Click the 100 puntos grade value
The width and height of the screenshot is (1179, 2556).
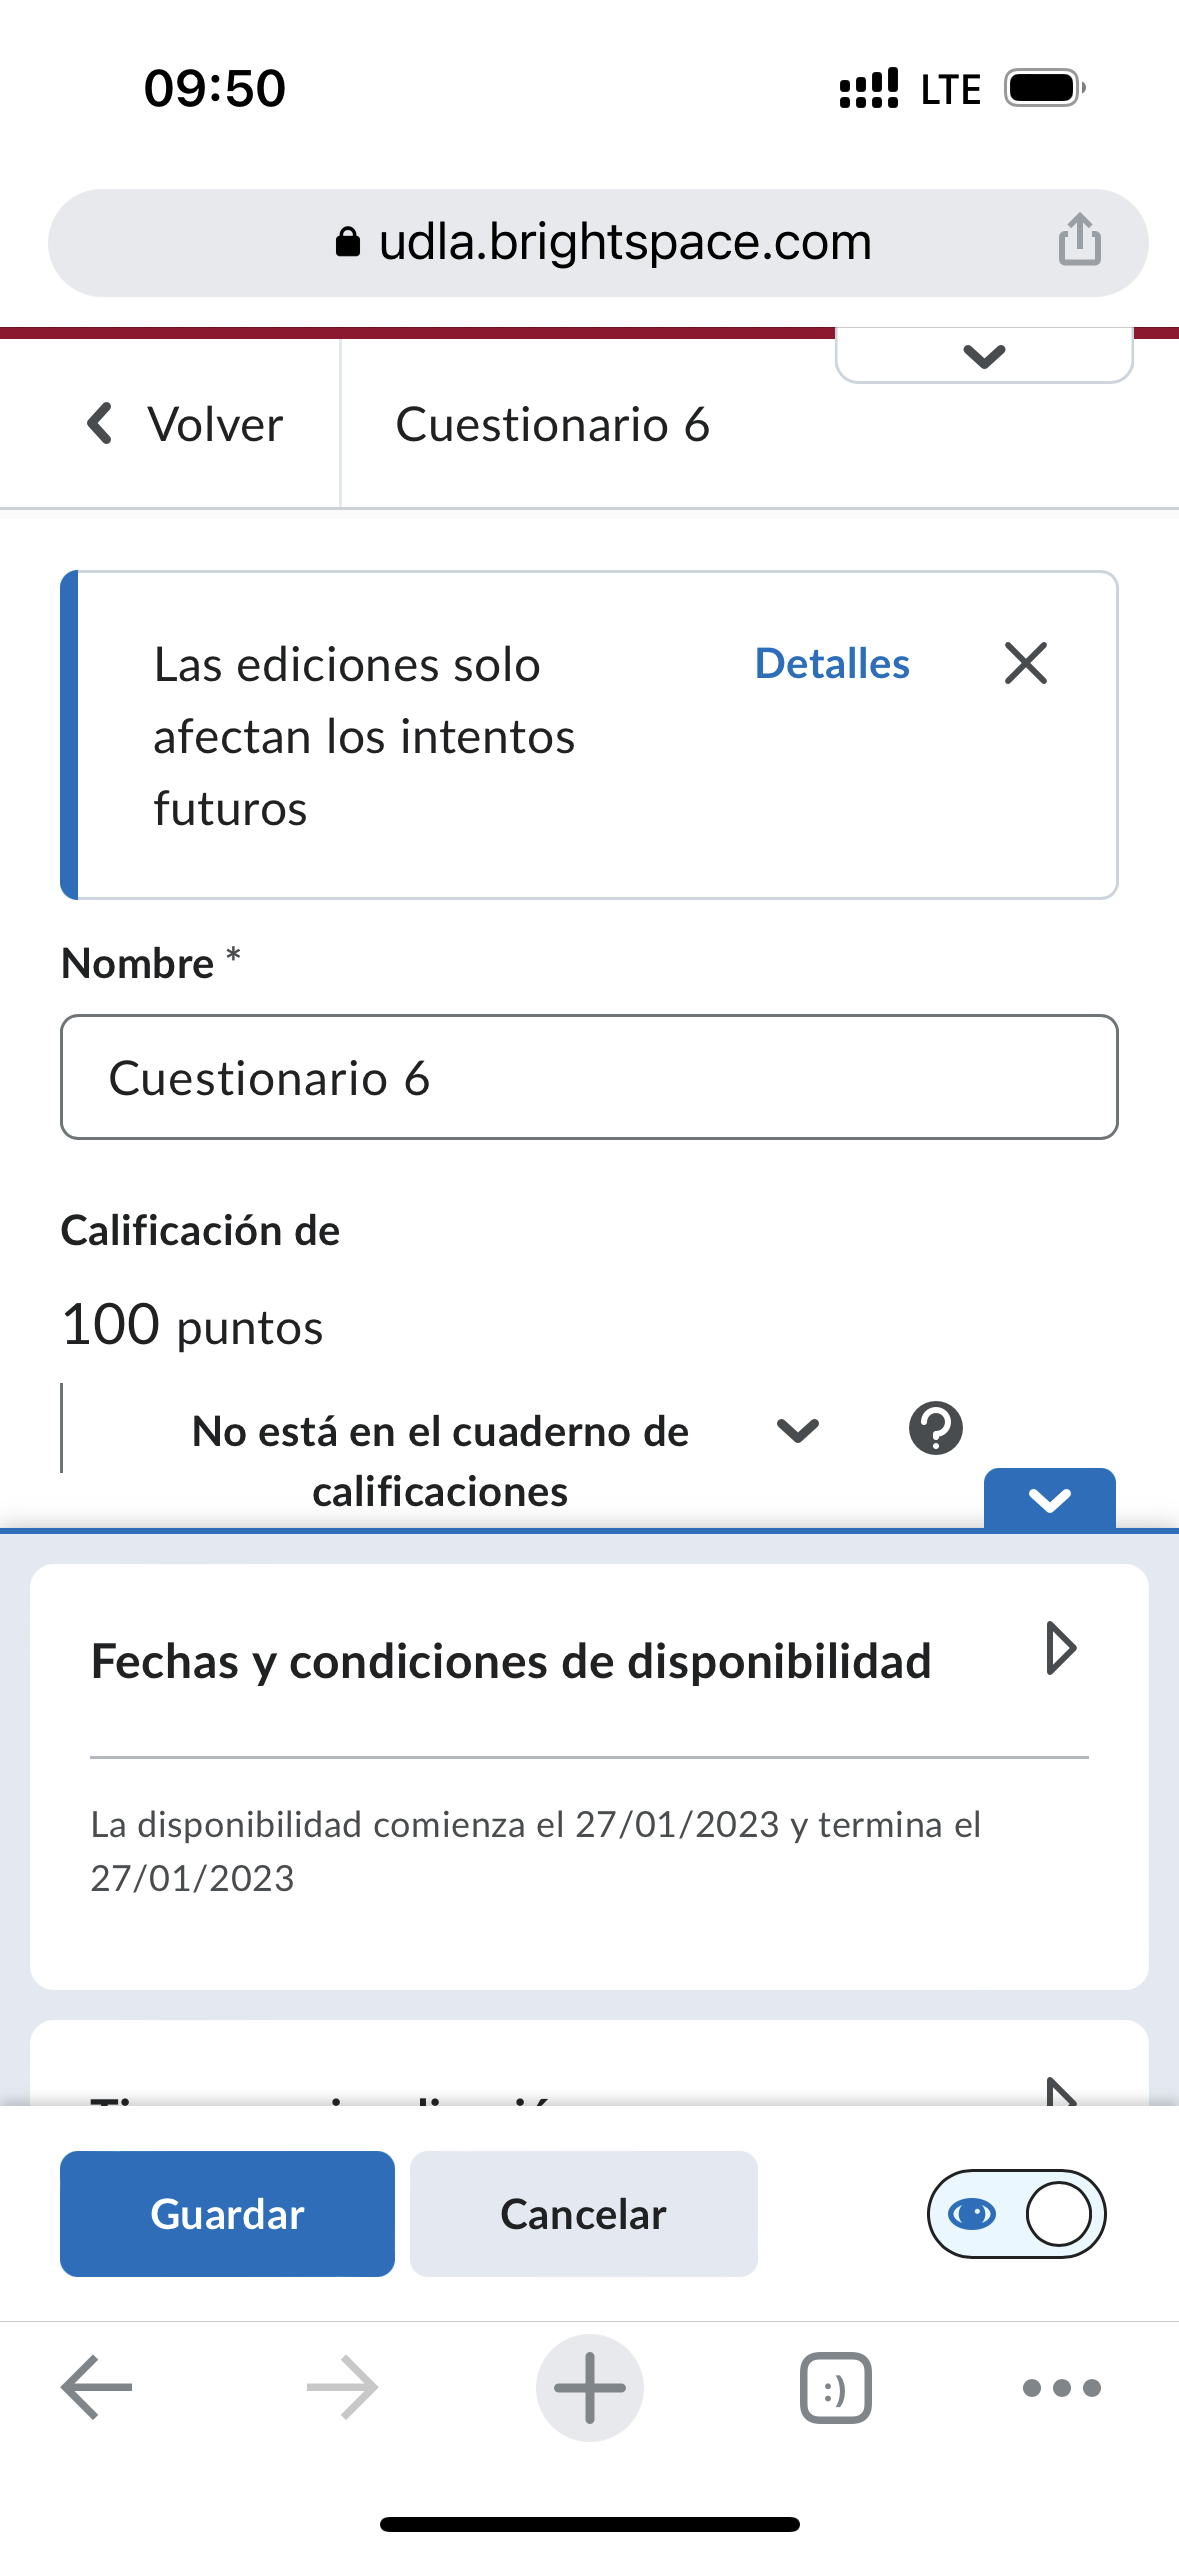192,1325
